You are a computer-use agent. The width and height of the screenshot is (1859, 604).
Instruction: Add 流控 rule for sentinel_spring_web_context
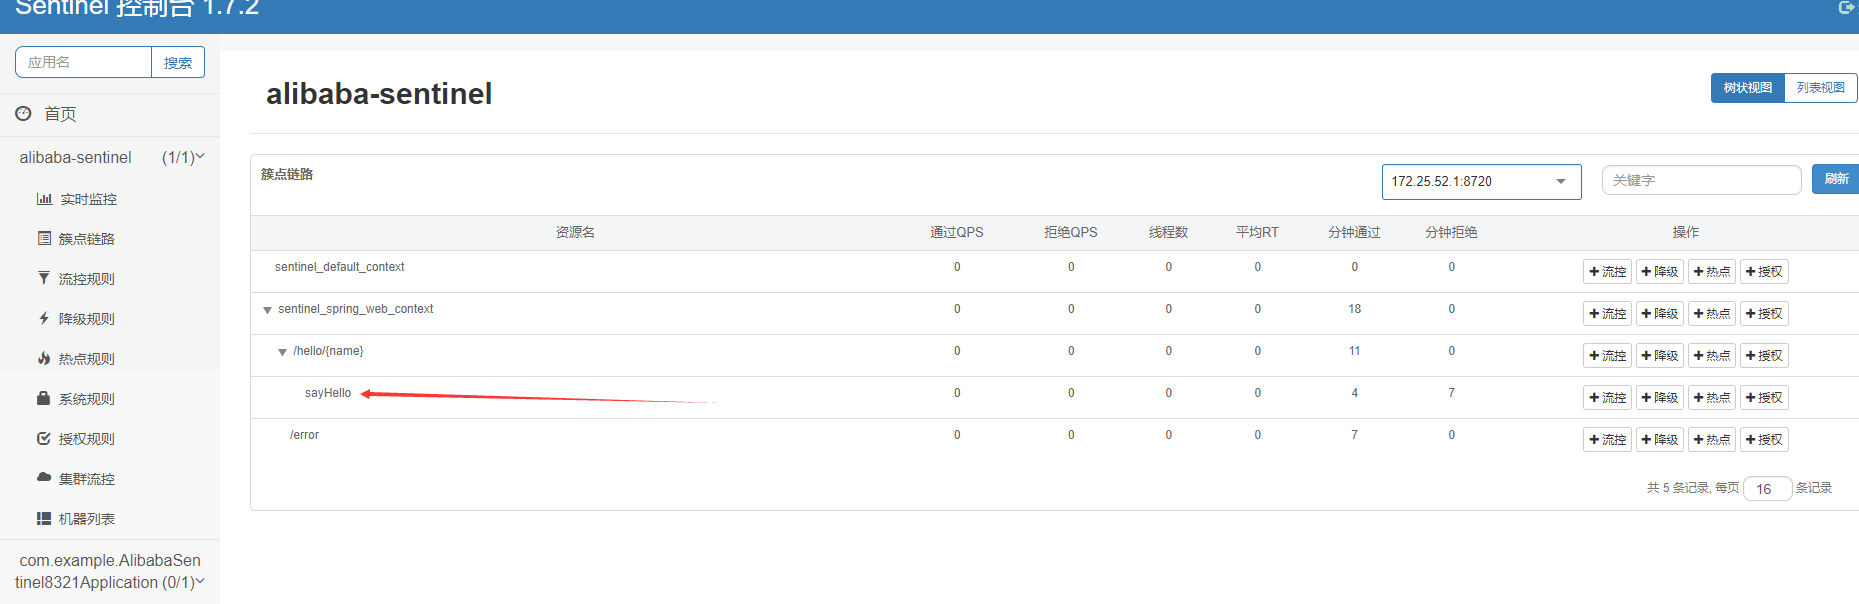pos(1607,314)
